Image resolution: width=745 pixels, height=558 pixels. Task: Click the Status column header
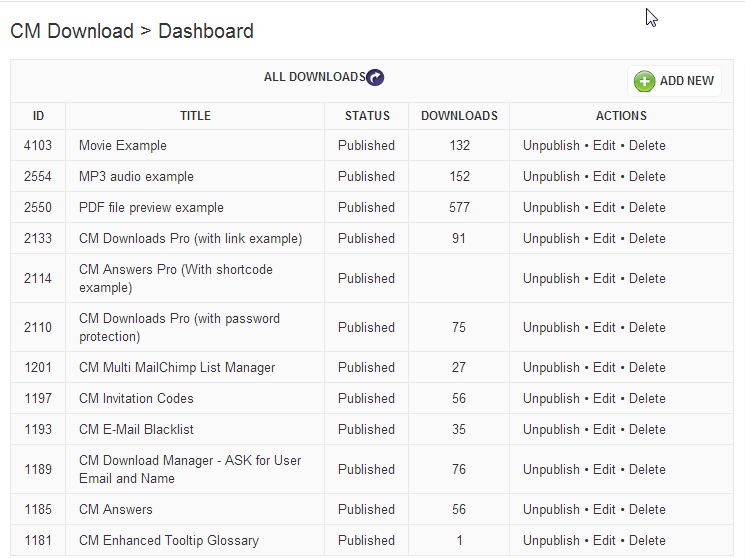point(367,116)
